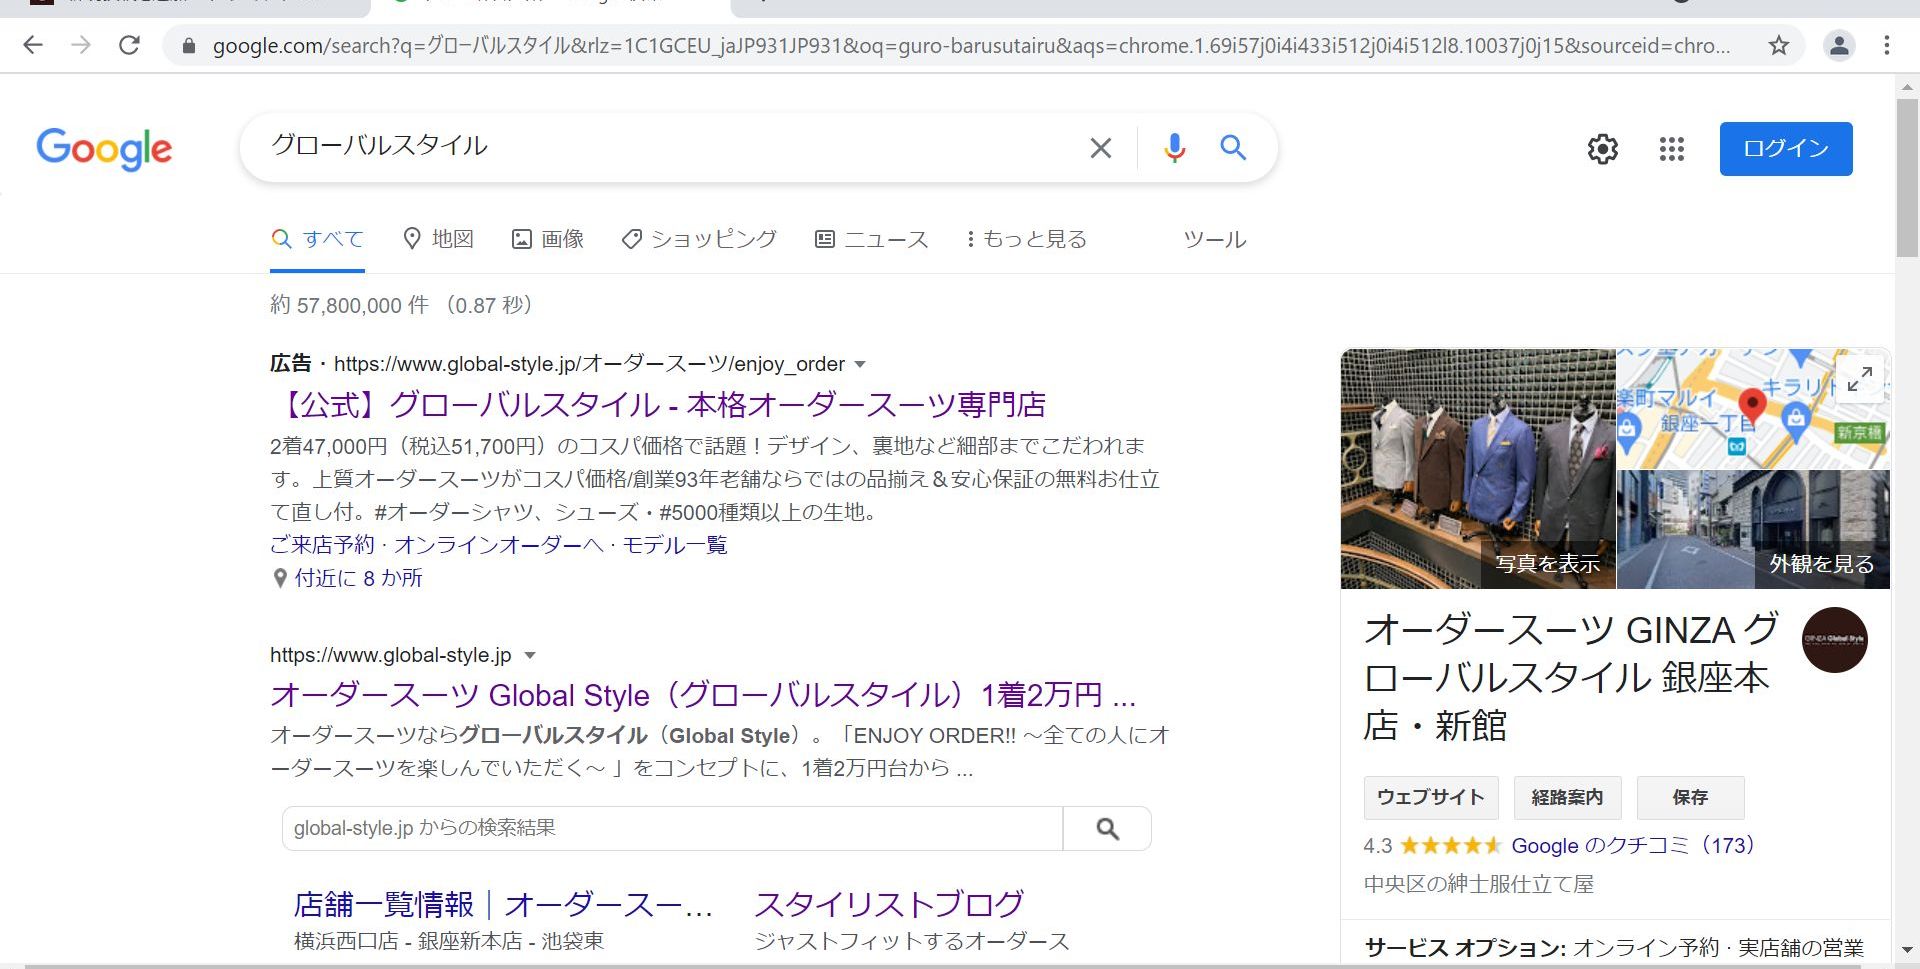View the suit mannequins photo thumbnail
The width and height of the screenshot is (1920, 969).
click(1477, 468)
